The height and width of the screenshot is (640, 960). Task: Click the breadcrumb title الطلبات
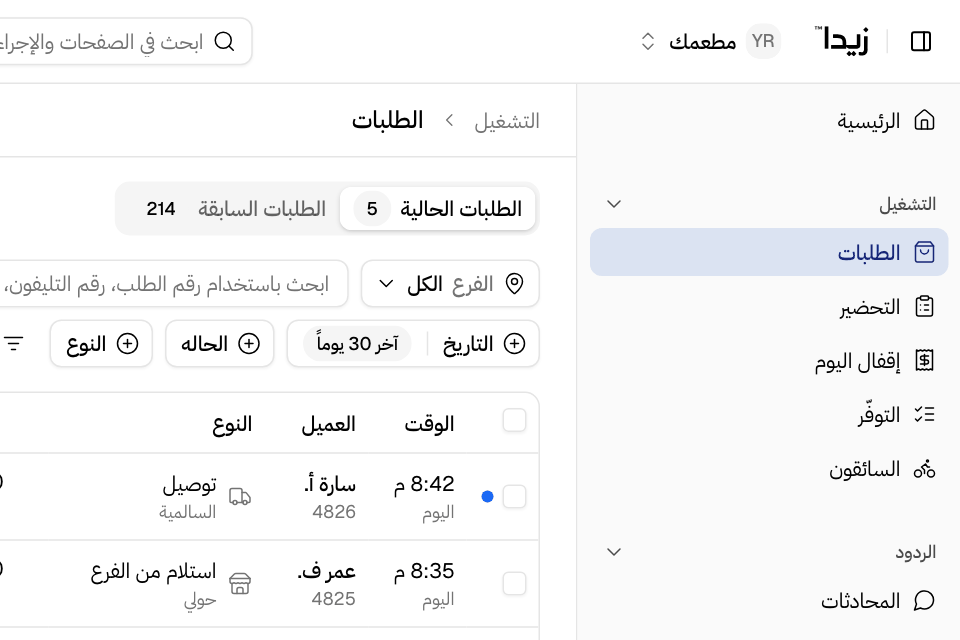coord(388,120)
